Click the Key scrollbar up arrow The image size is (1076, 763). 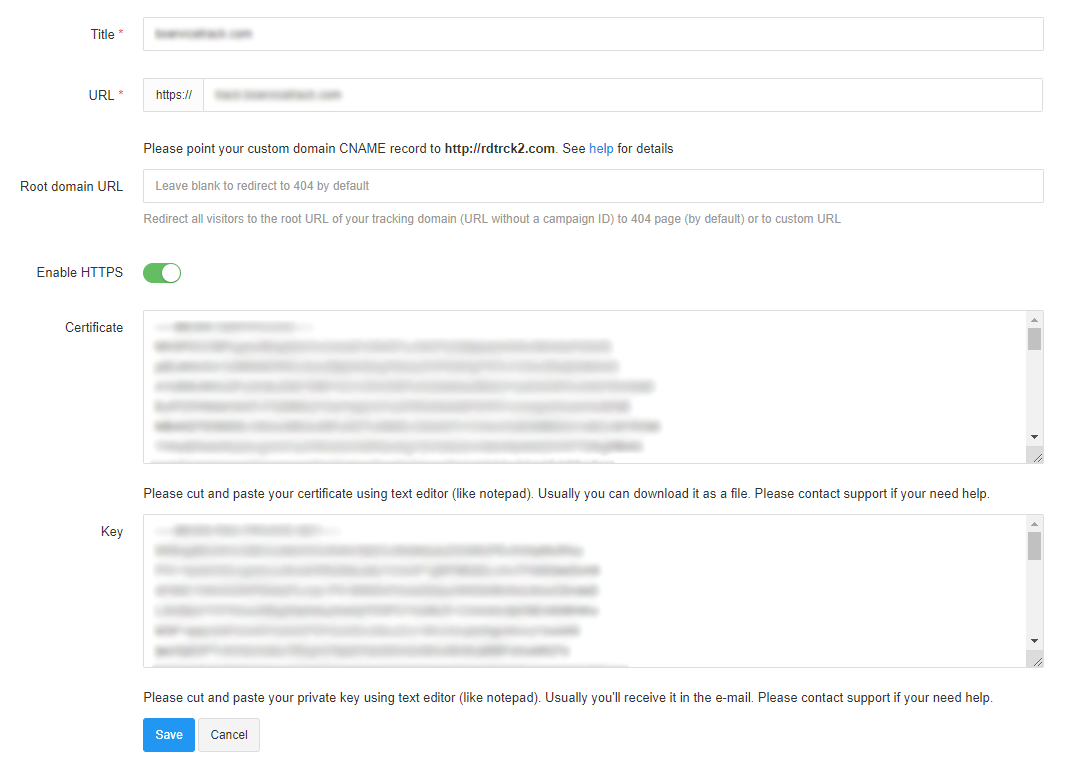pyautogui.click(x=1034, y=524)
